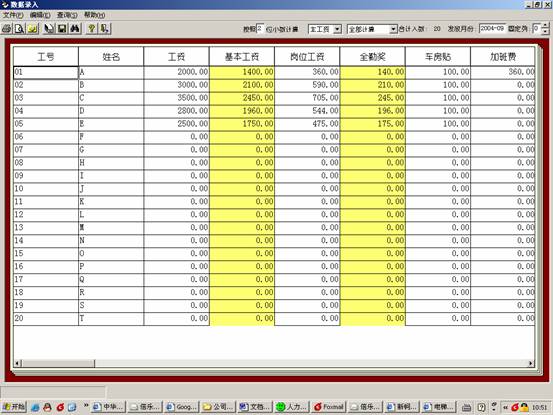This screenshot has height=415, width=553.
Task: Expand the 主工资 dropdown arrow
Action: (337, 29)
